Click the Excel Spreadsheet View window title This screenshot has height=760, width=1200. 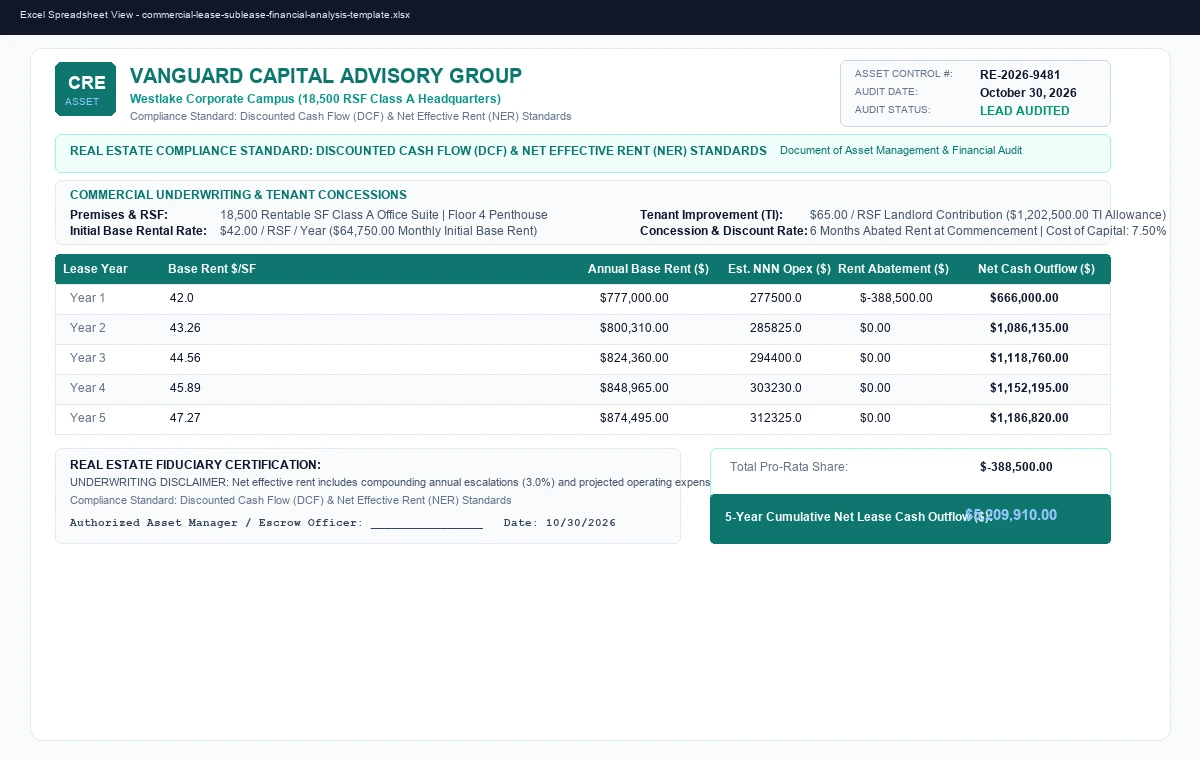pyautogui.click(x=215, y=15)
